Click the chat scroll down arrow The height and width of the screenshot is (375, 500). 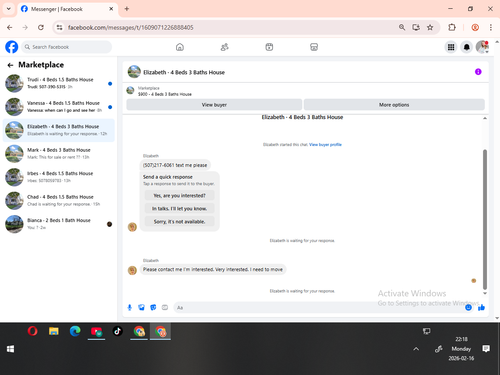coord(485,293)
